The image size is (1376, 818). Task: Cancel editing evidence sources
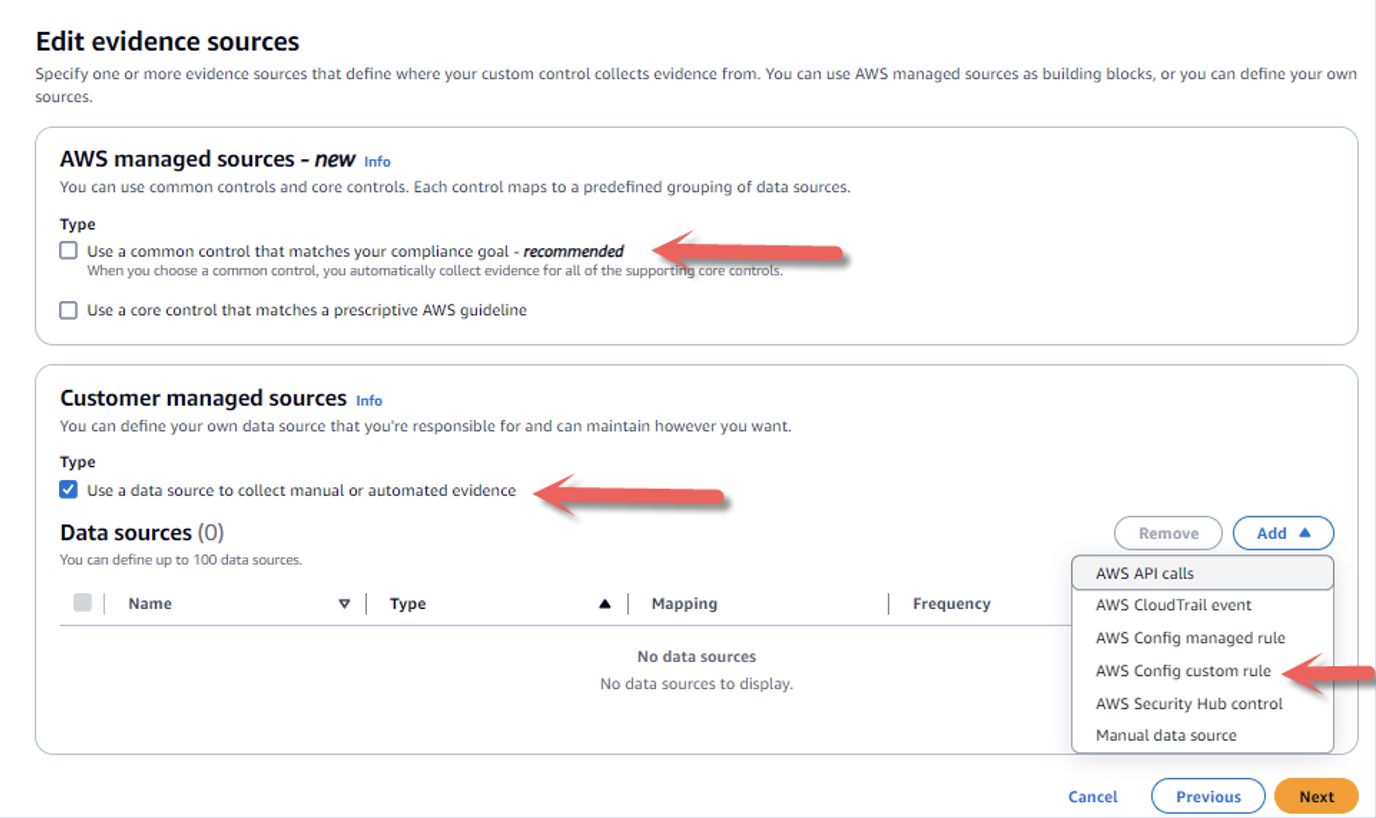coord(1092,796)
